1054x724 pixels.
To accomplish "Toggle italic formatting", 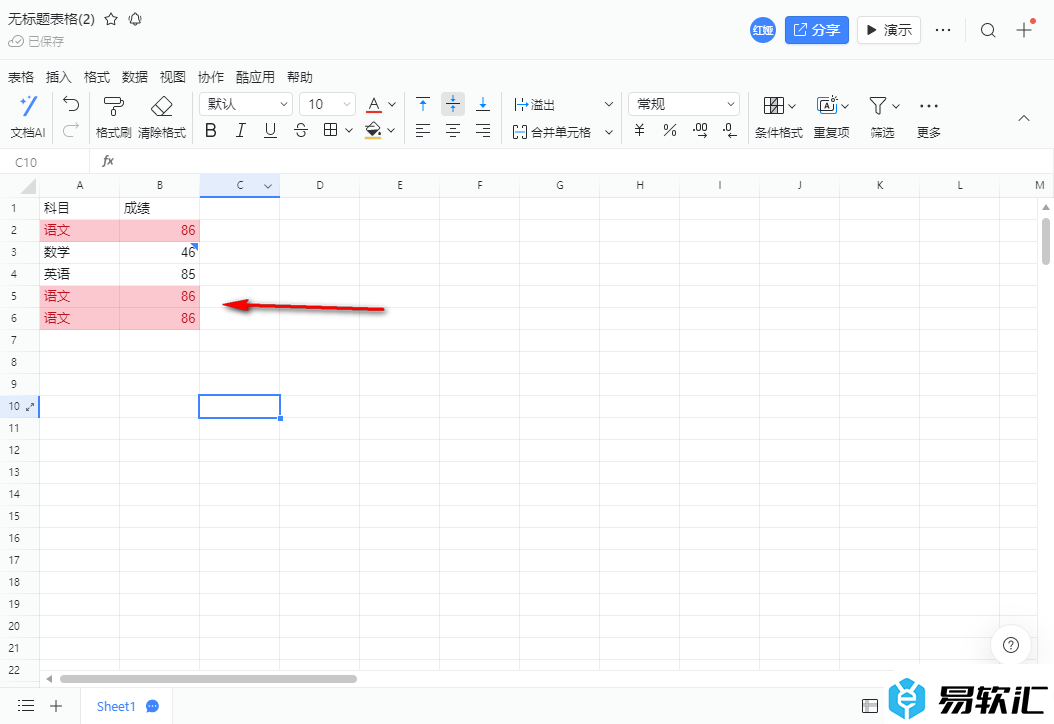I will pyautogui.click(x=240, y=130).
